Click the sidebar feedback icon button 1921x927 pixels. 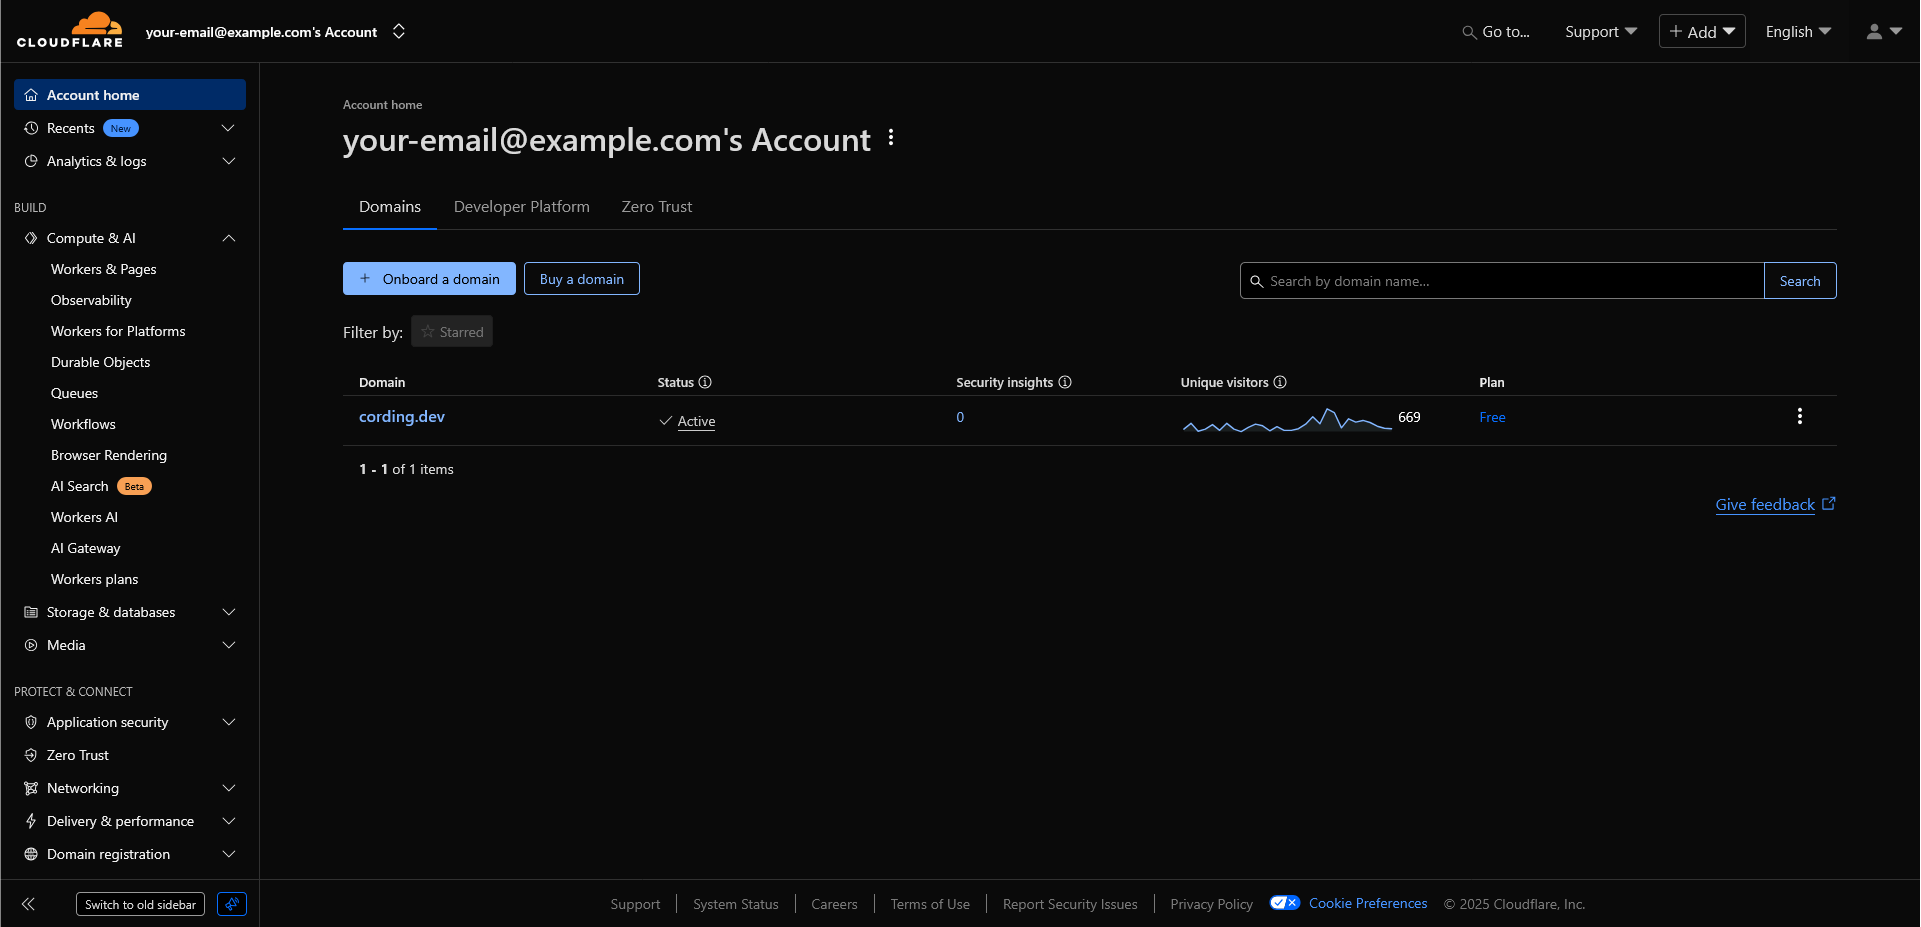pyautogui.click(x=232, y=904)
